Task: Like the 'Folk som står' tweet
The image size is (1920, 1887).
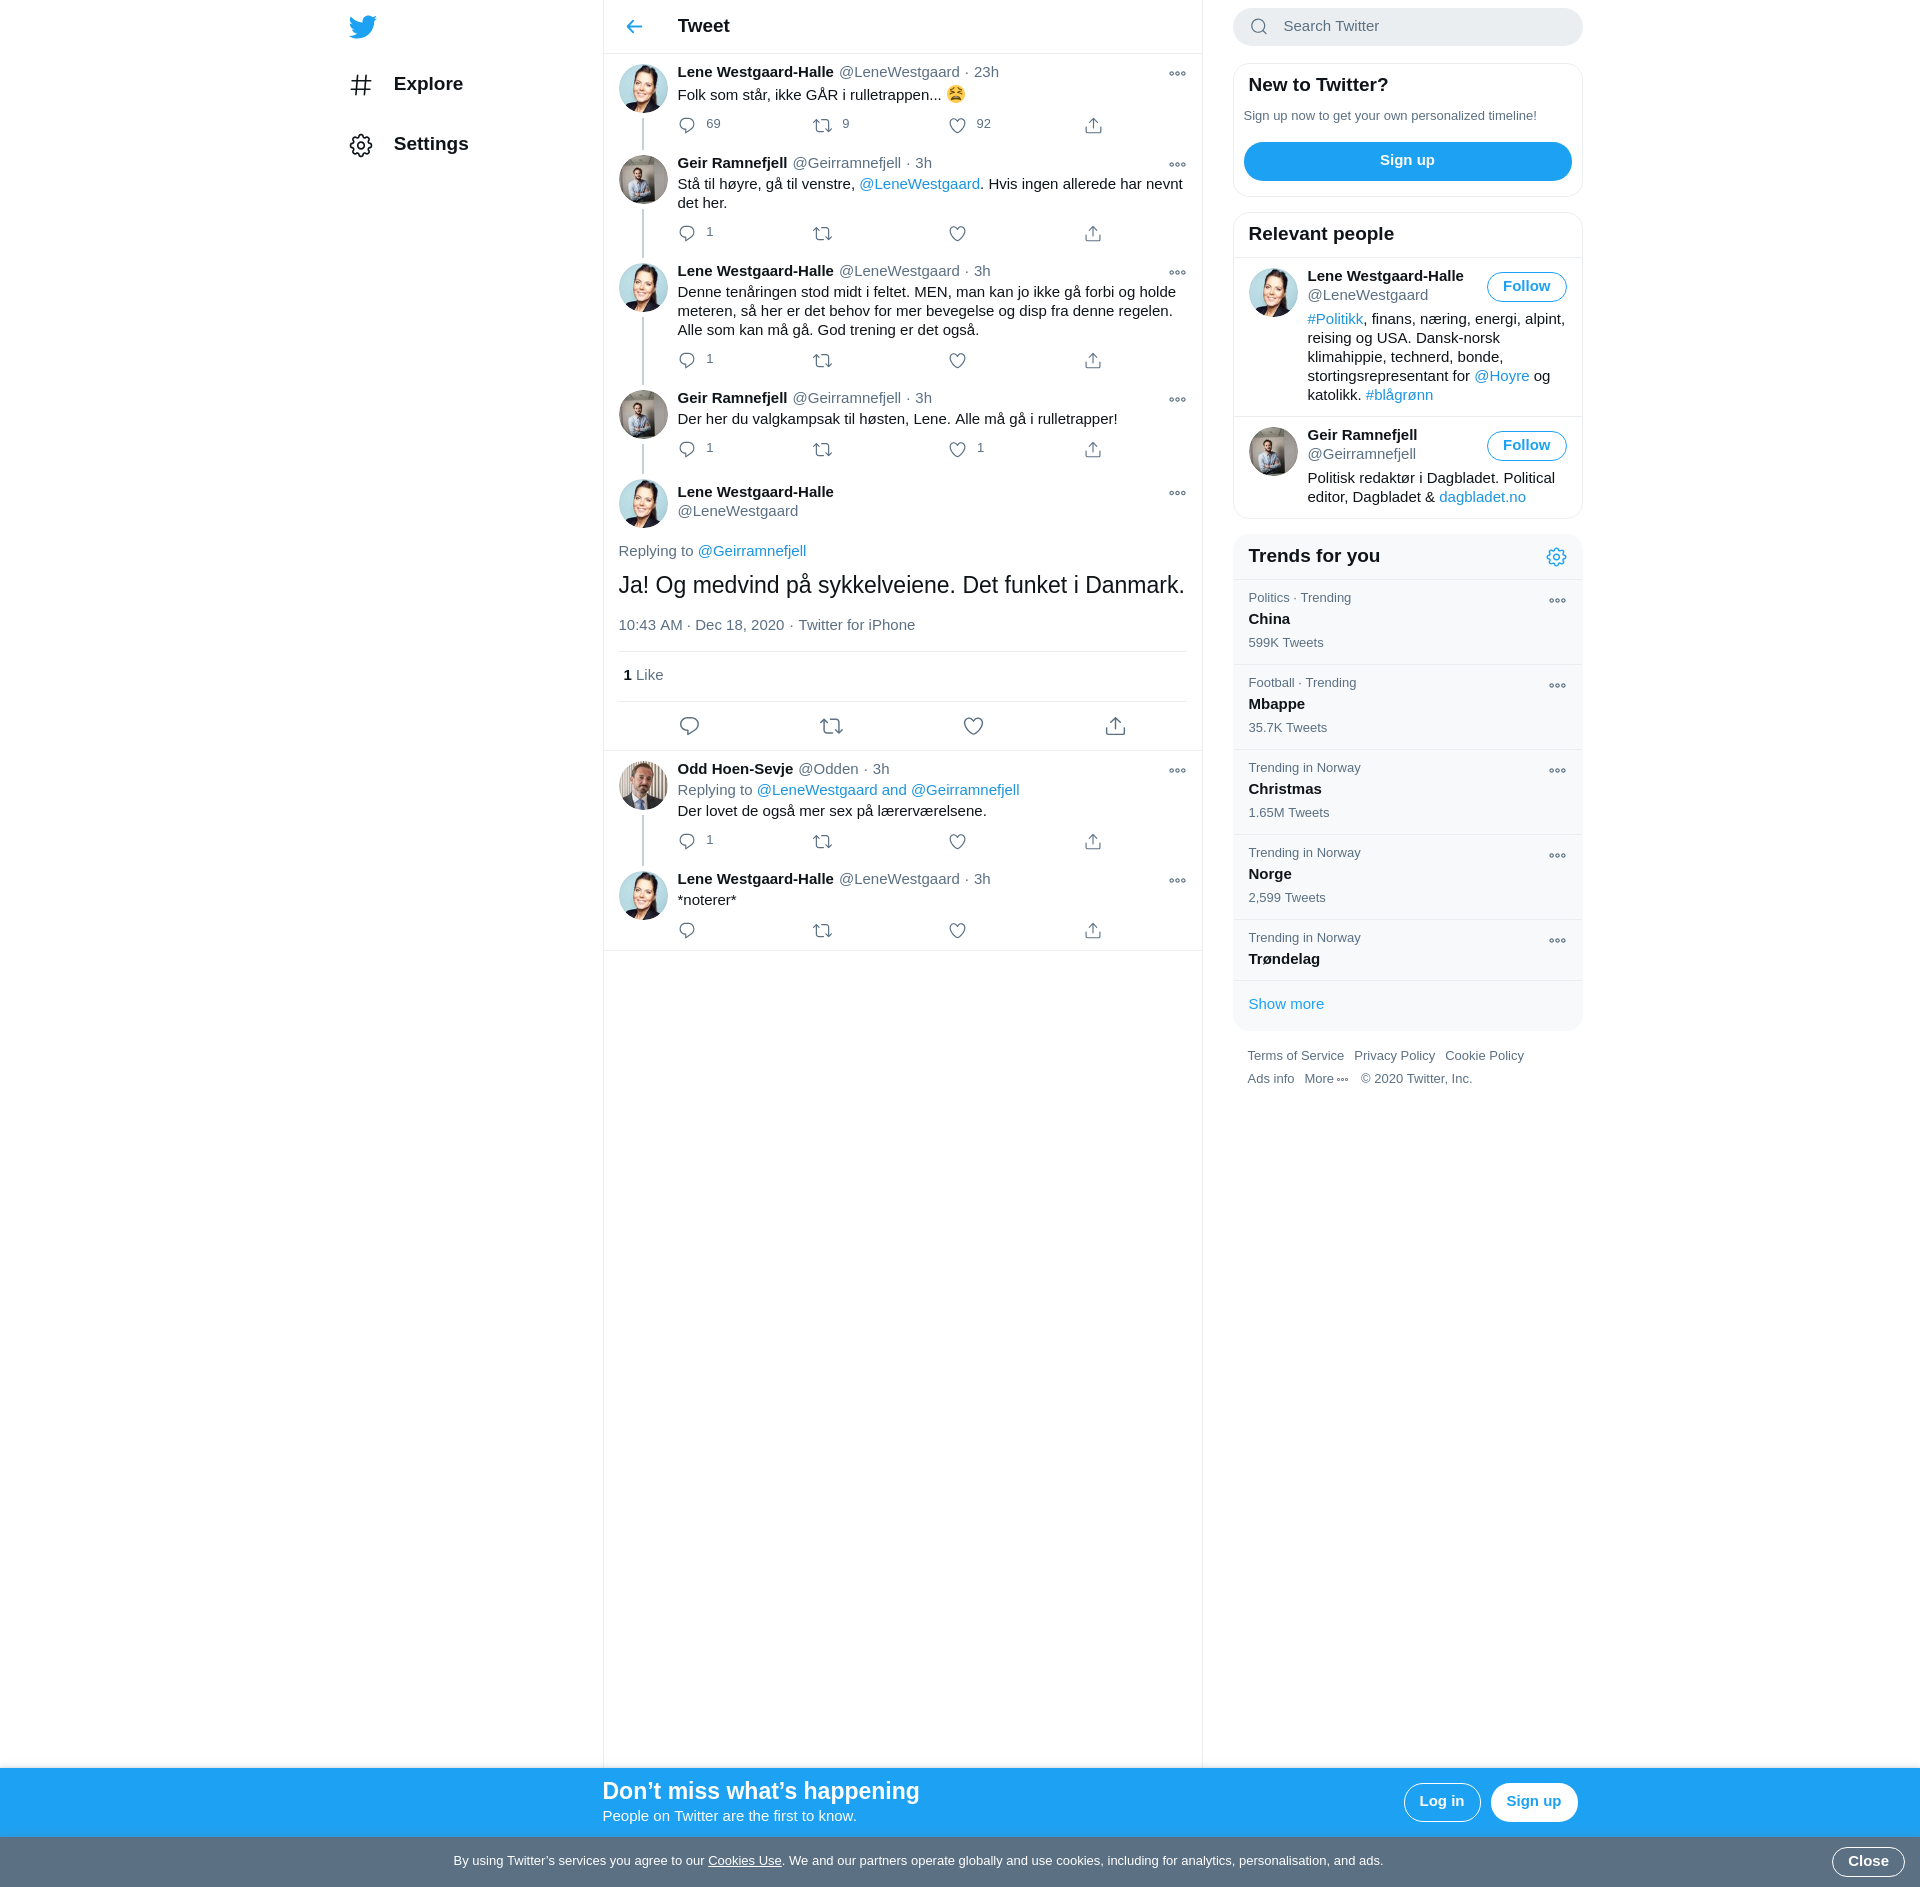Action: (957, 125)
